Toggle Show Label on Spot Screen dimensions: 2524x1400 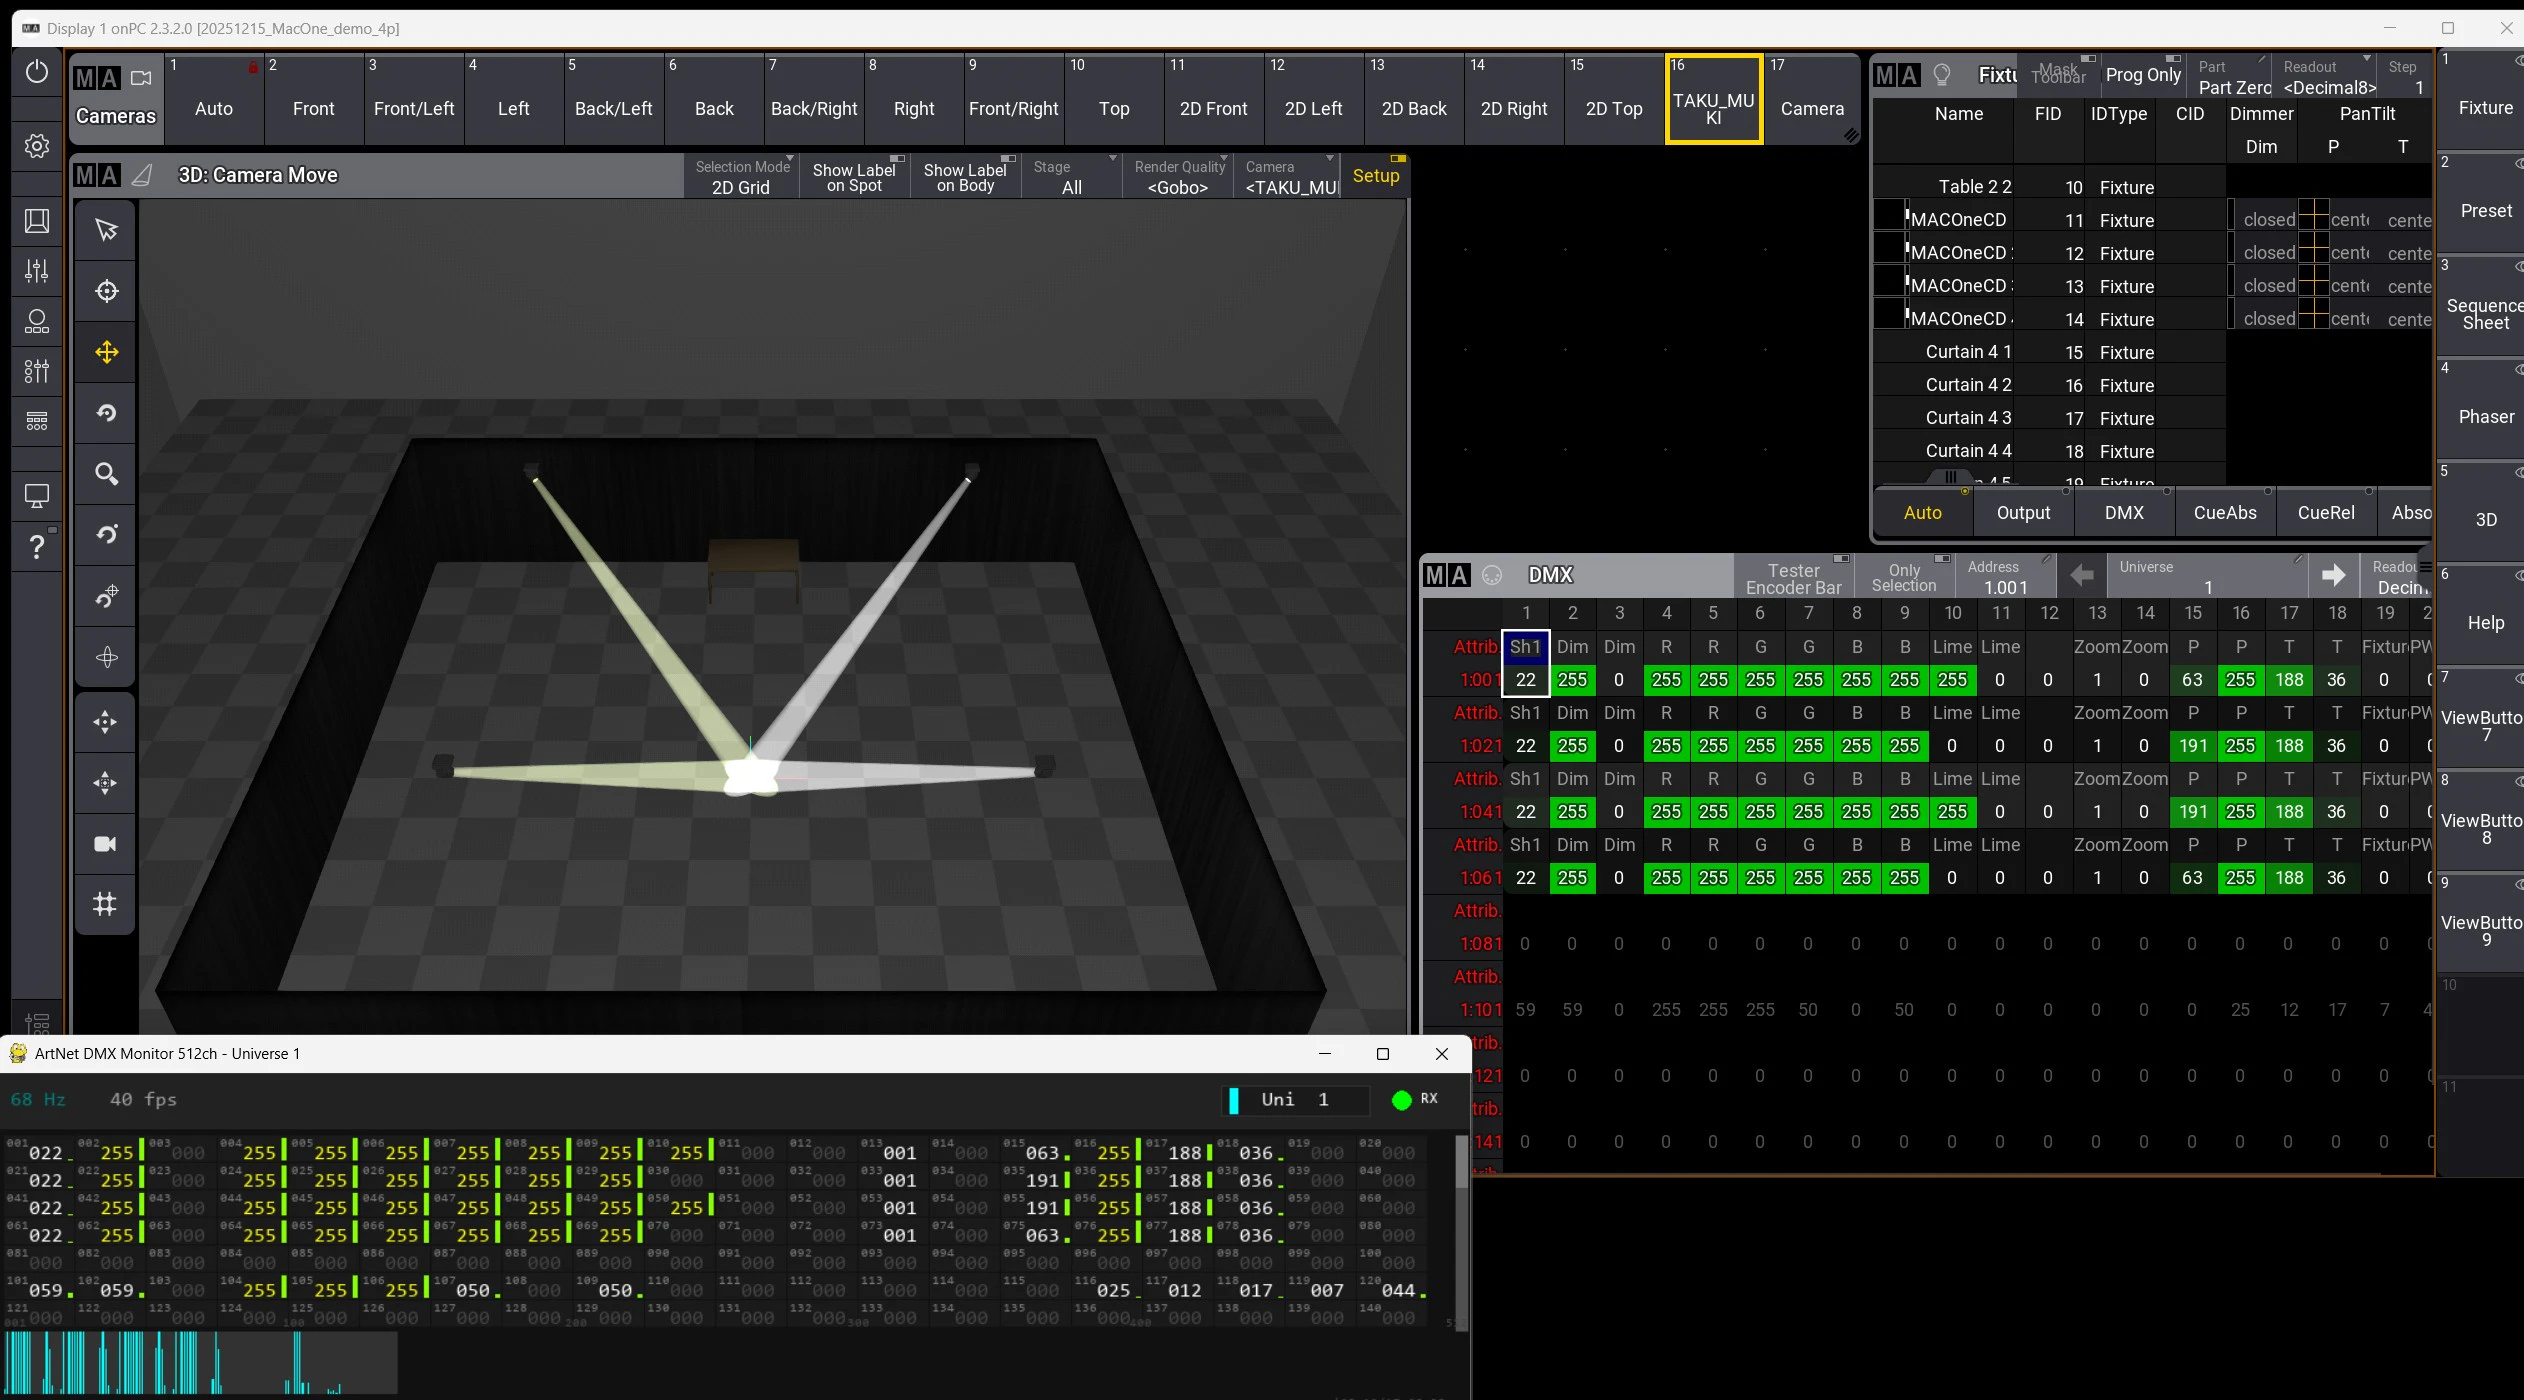click(854, 176)
